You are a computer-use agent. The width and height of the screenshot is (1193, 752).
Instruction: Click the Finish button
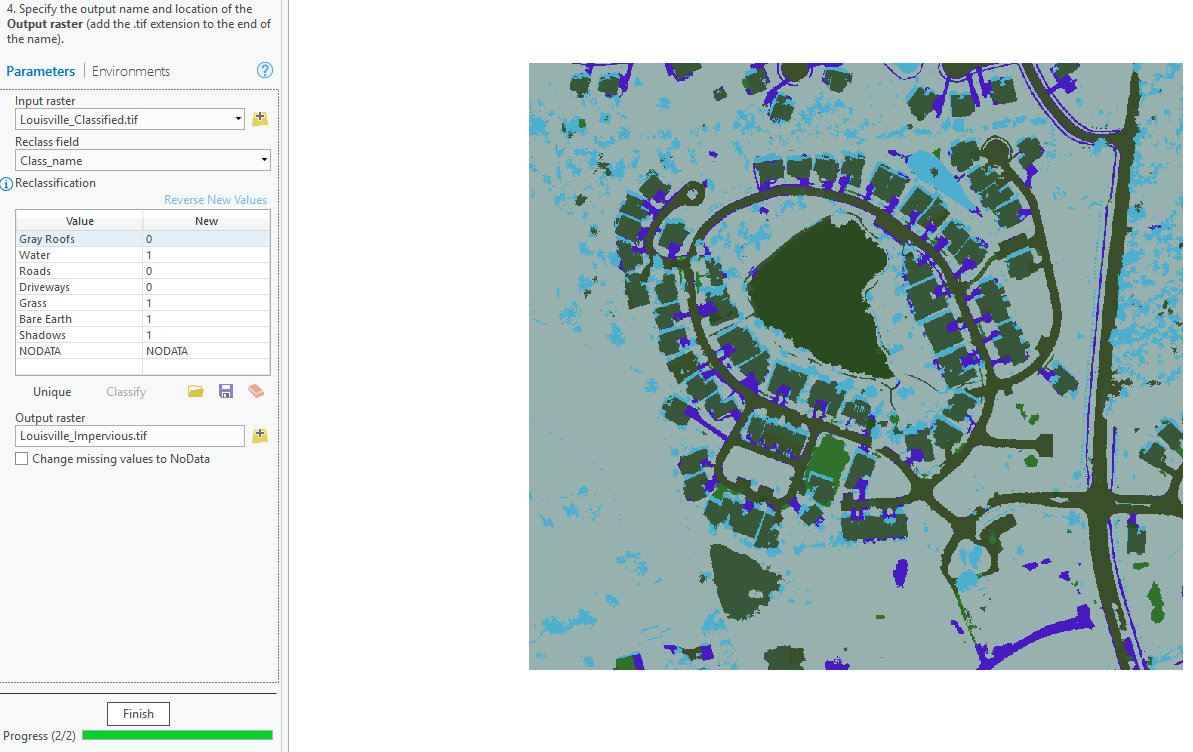click(137, 713)
